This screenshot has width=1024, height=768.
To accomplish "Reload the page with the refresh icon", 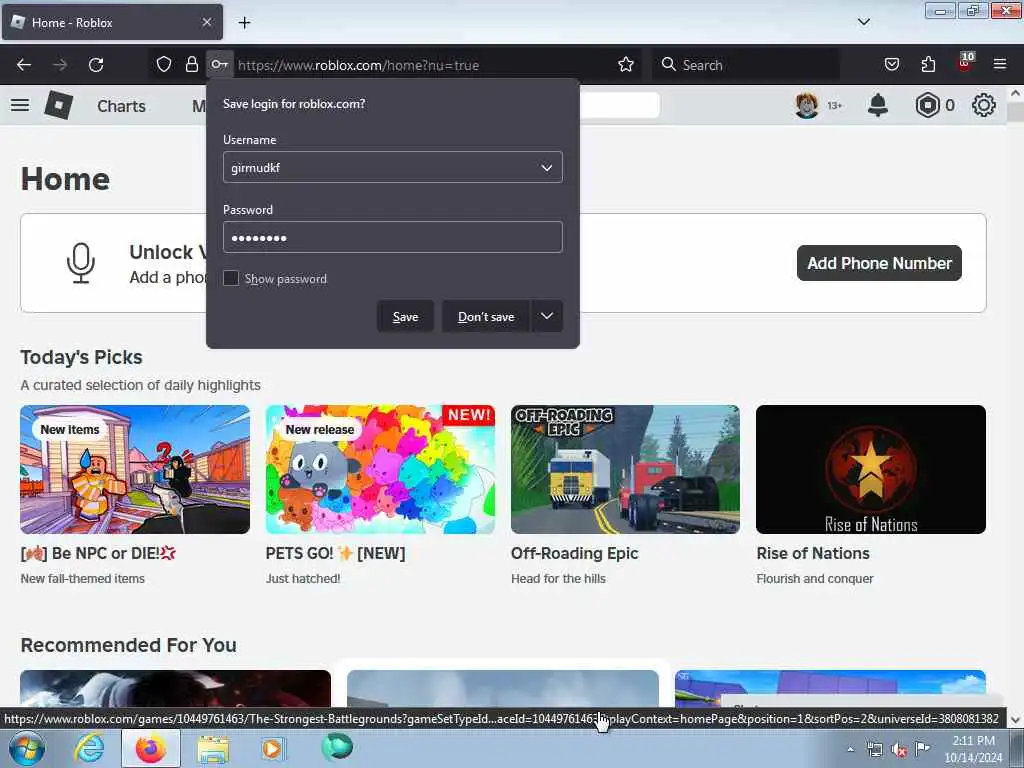I will click(x=96, y=65).
